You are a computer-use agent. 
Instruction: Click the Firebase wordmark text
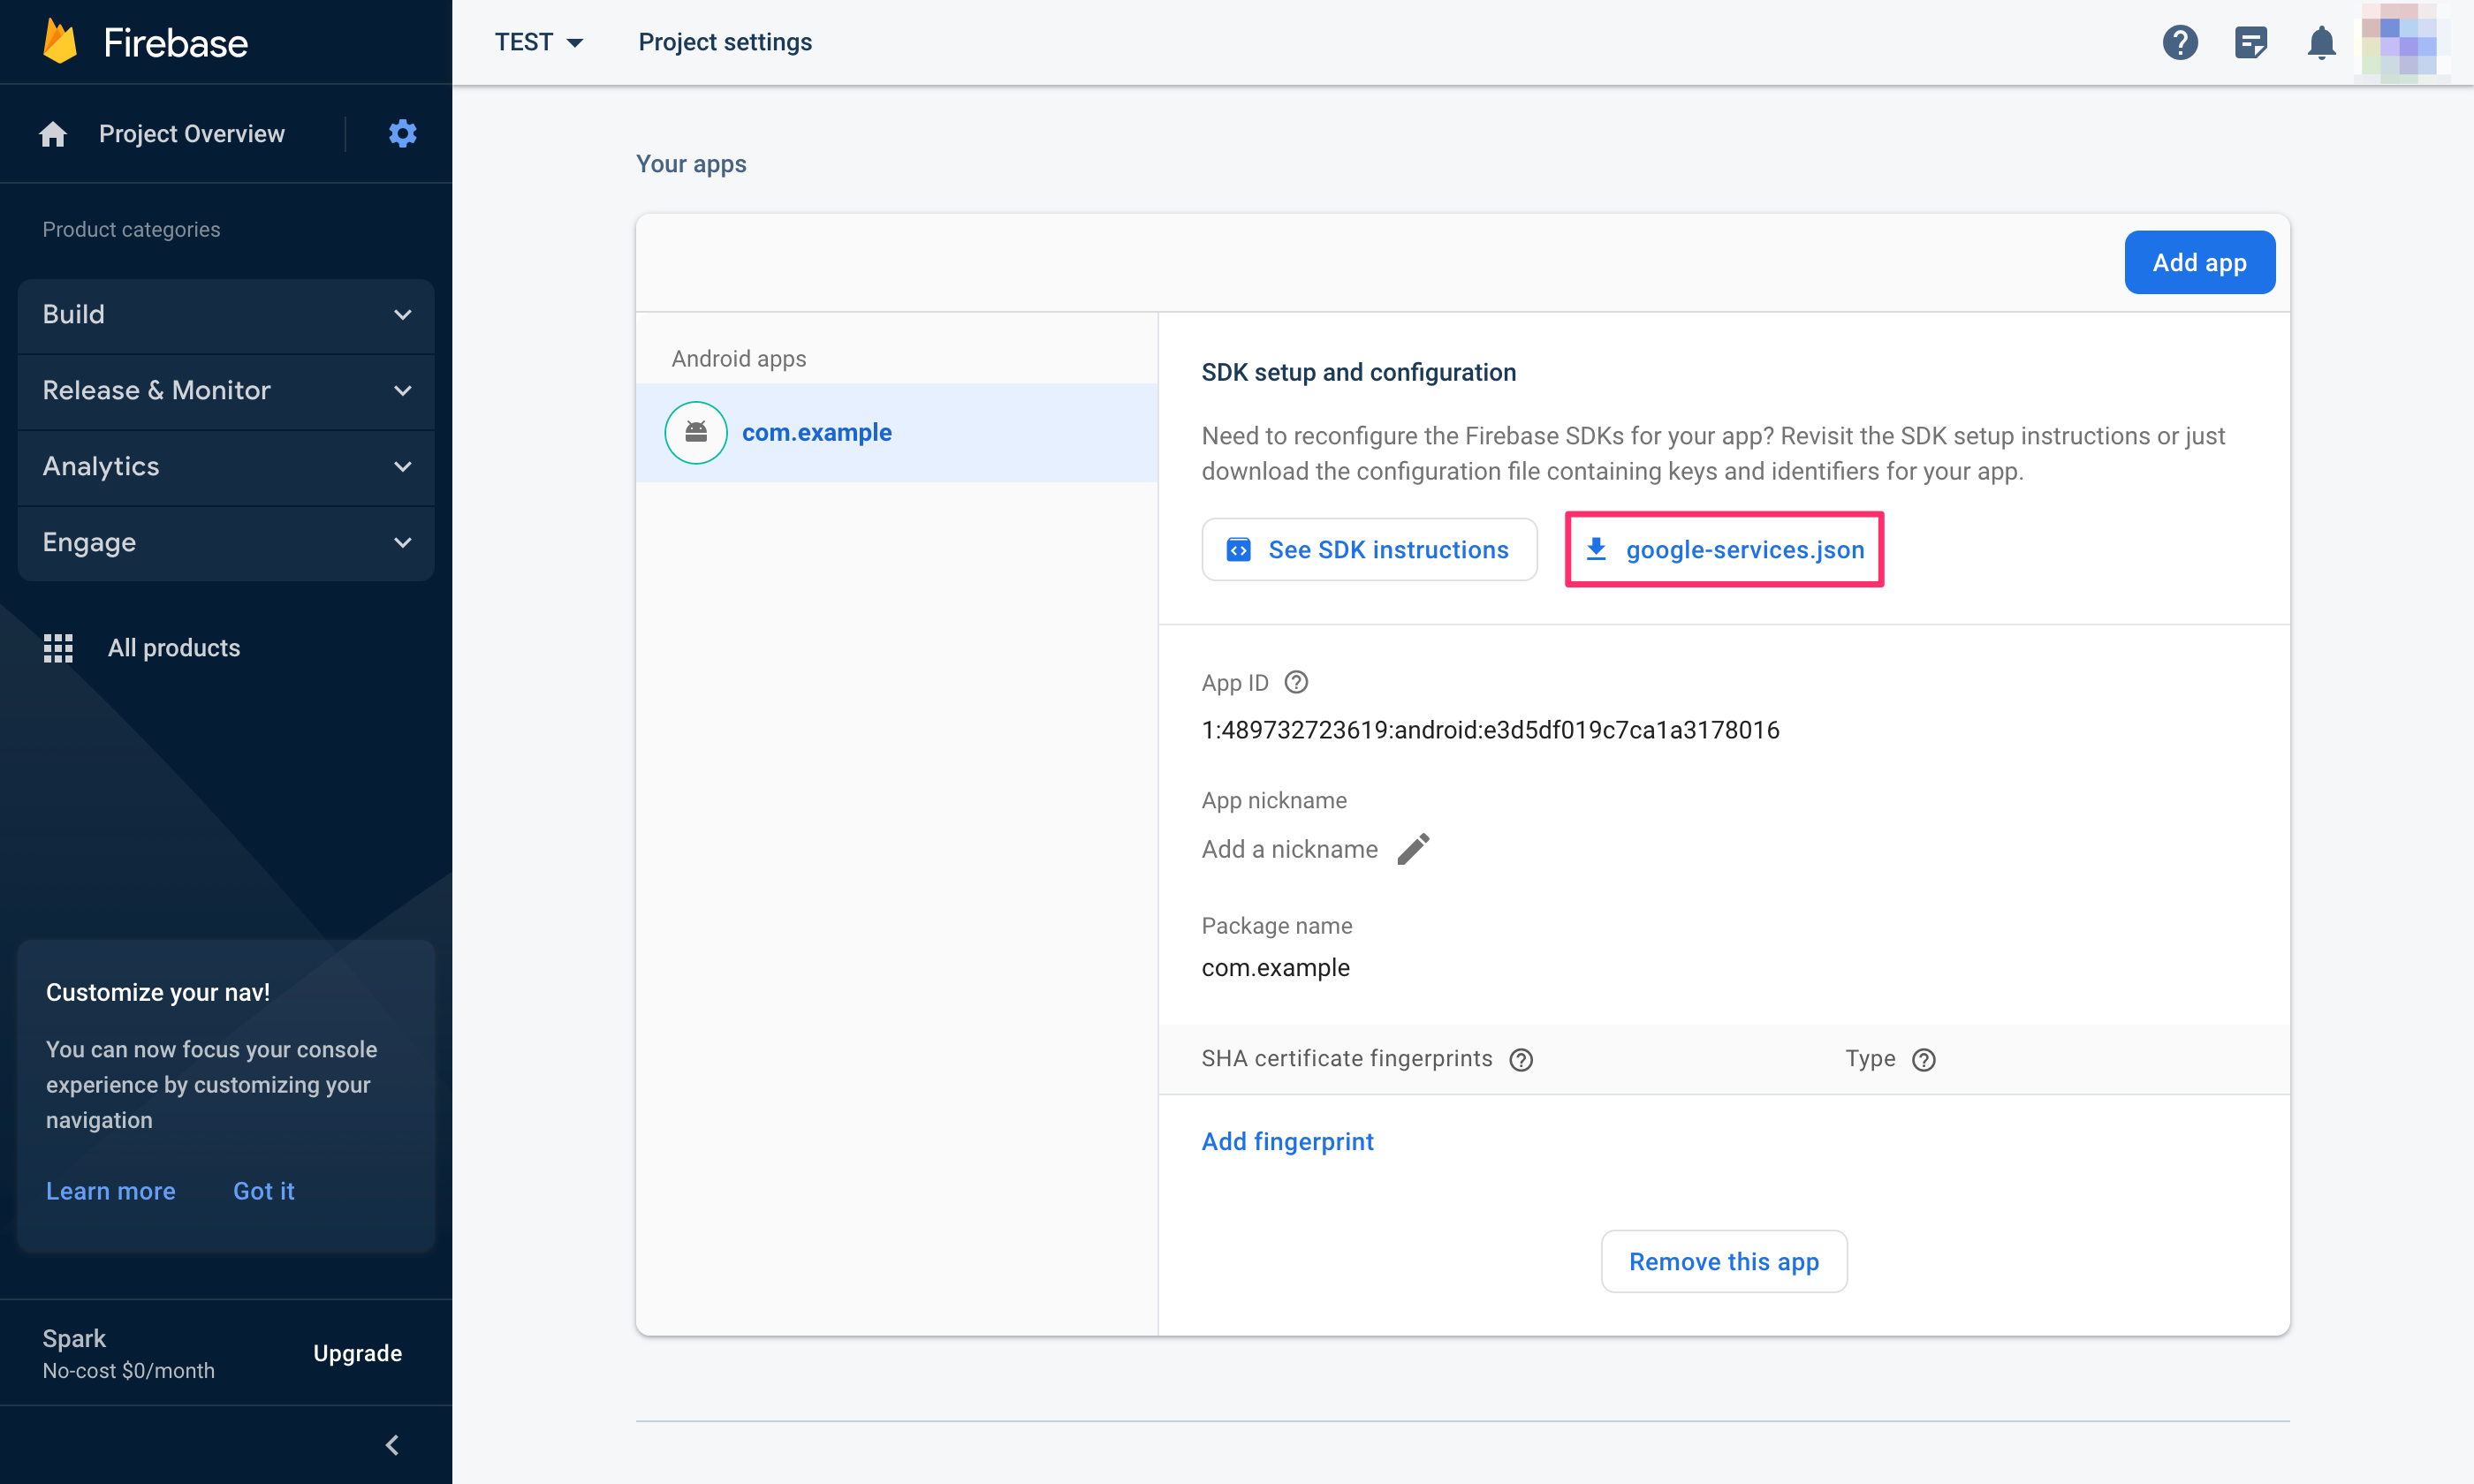(176, 43)
